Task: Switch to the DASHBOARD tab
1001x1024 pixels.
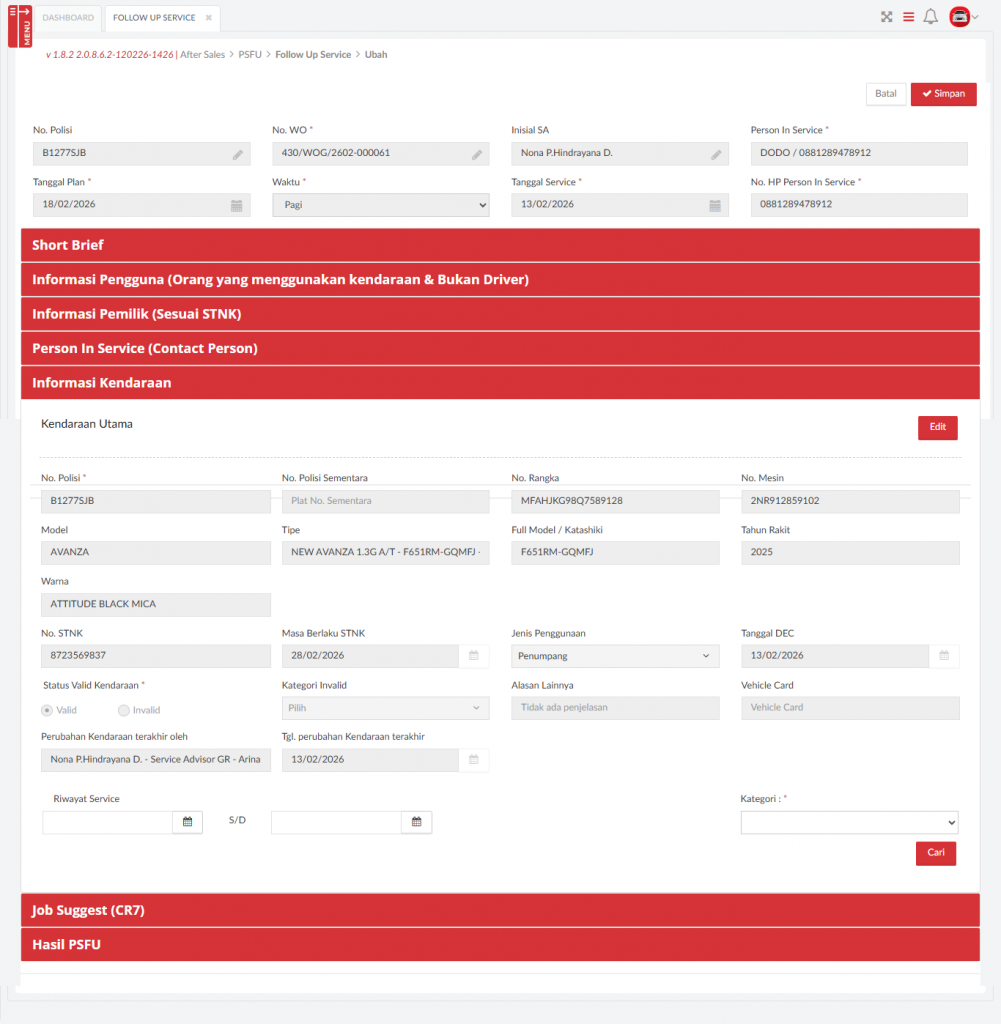Action: click(68, 18)
